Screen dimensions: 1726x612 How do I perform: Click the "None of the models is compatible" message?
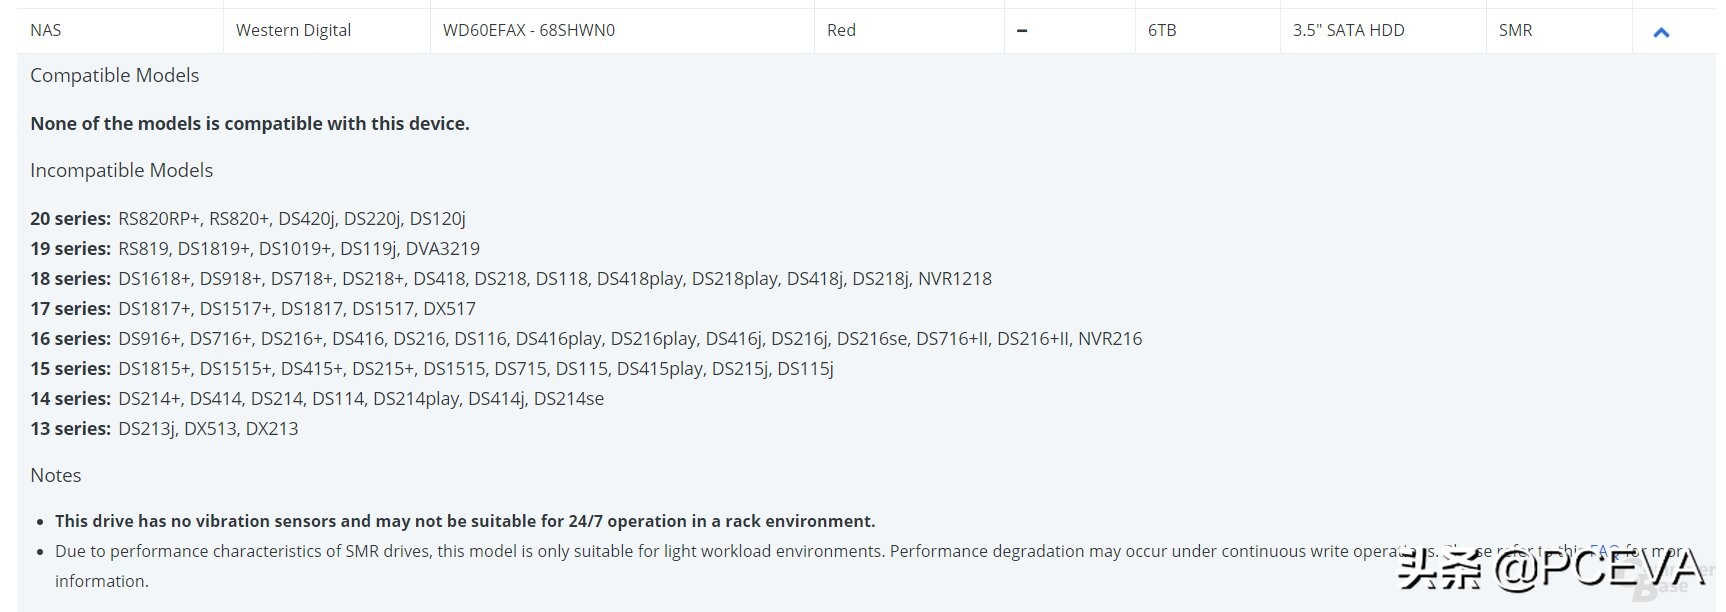click(x=250, y=123)
